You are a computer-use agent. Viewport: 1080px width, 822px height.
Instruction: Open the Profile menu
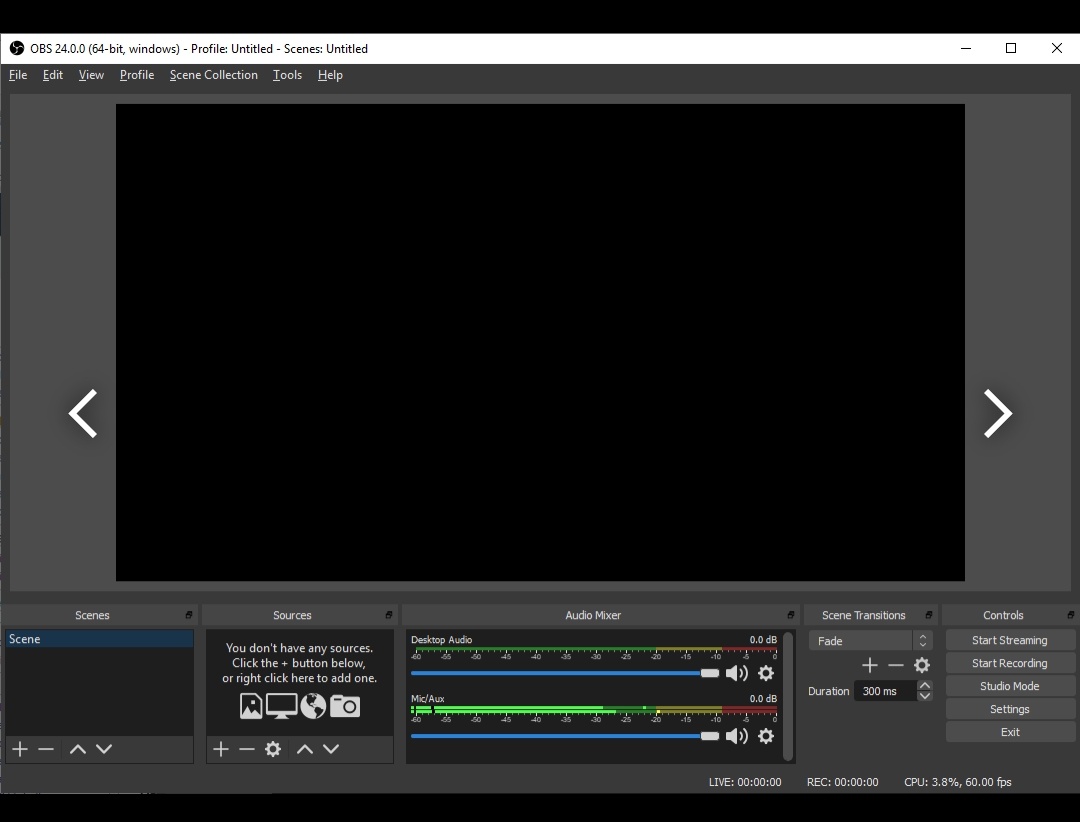(x=137, y=75)
